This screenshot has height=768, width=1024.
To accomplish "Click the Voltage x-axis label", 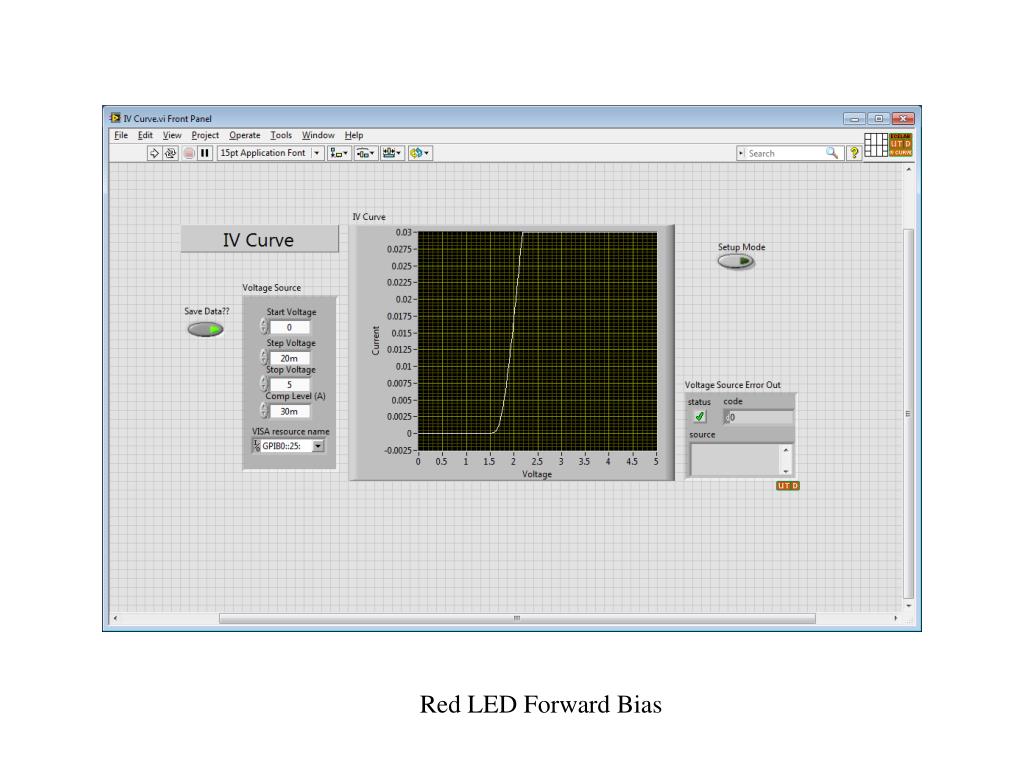I will (537, 474).
